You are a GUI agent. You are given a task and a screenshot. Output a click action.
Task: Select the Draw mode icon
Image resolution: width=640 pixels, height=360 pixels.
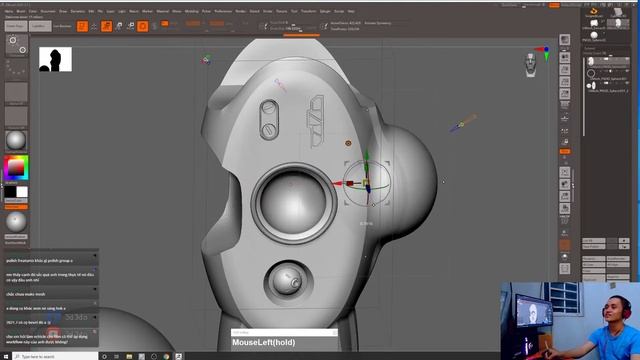(94, 26)
